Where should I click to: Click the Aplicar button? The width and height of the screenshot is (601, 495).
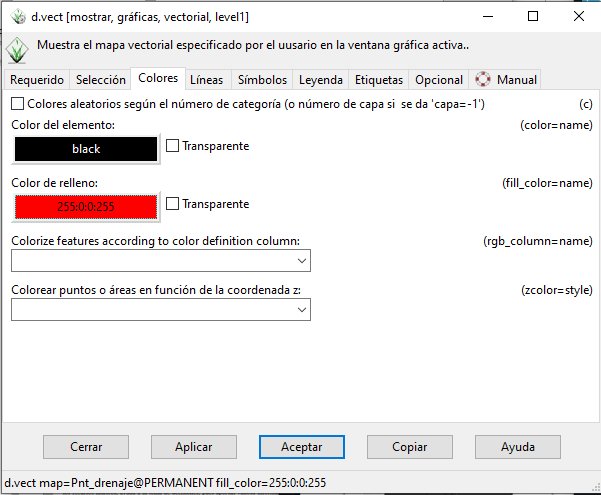coord(193,447)
